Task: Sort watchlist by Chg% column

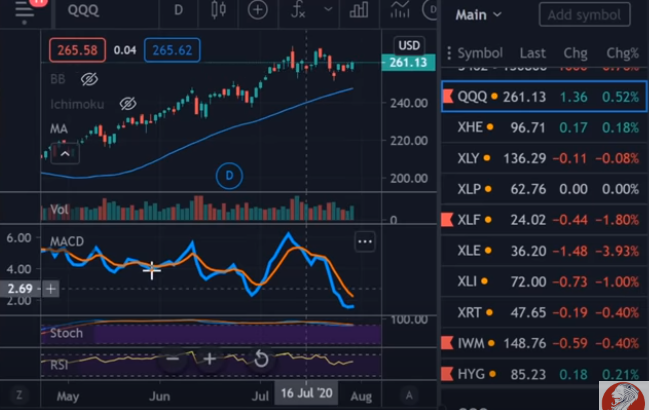Action: 623,53
